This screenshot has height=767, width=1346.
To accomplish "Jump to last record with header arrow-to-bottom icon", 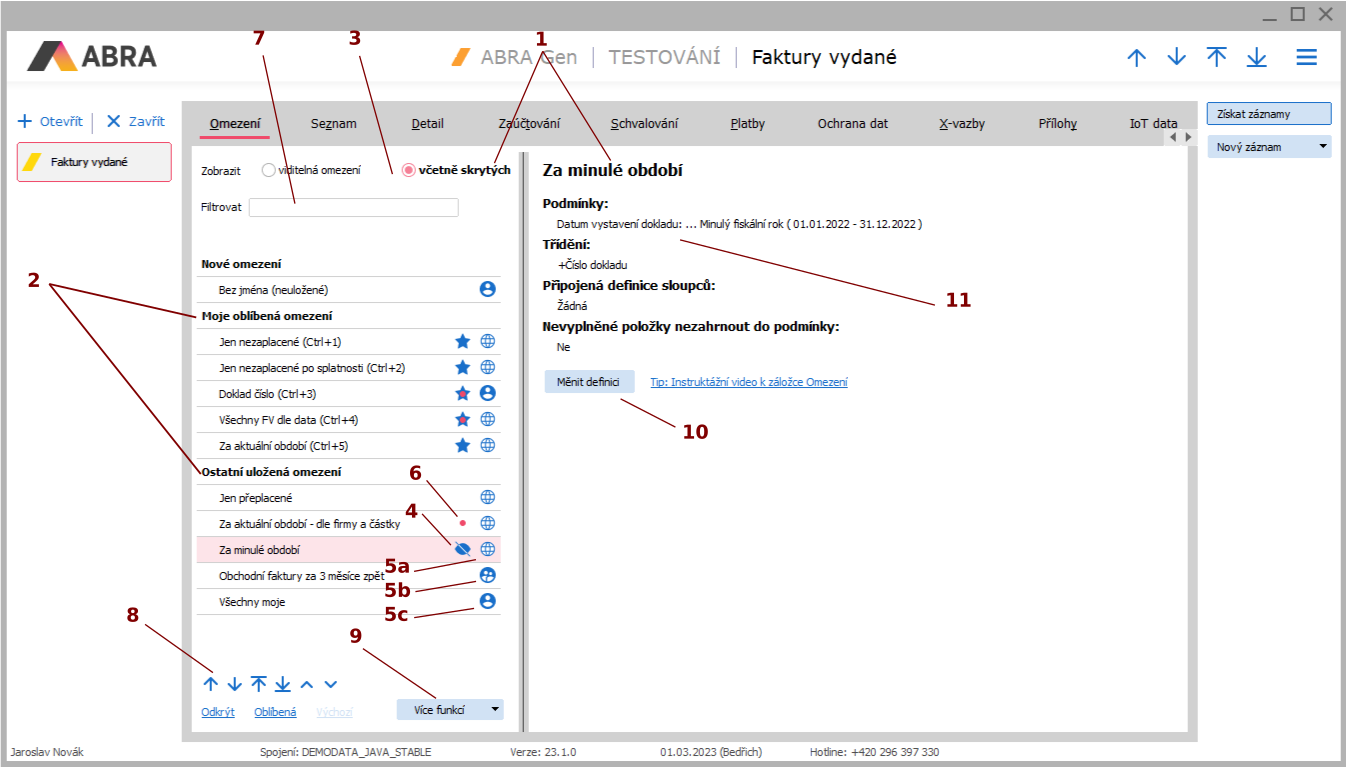I will tap(1257, 57).
